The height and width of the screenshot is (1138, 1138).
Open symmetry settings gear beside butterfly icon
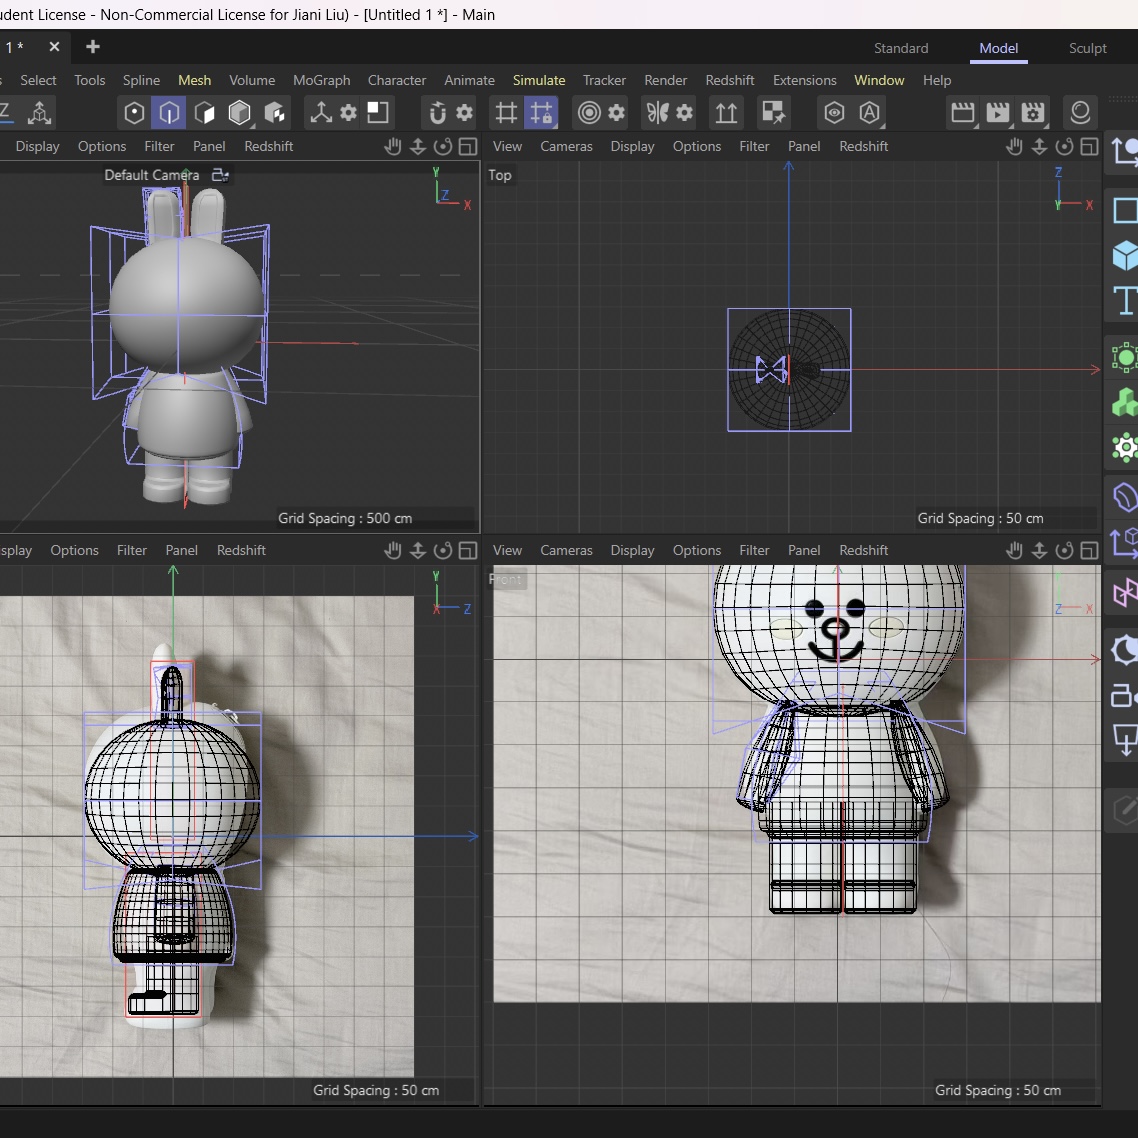coord(685,112)
